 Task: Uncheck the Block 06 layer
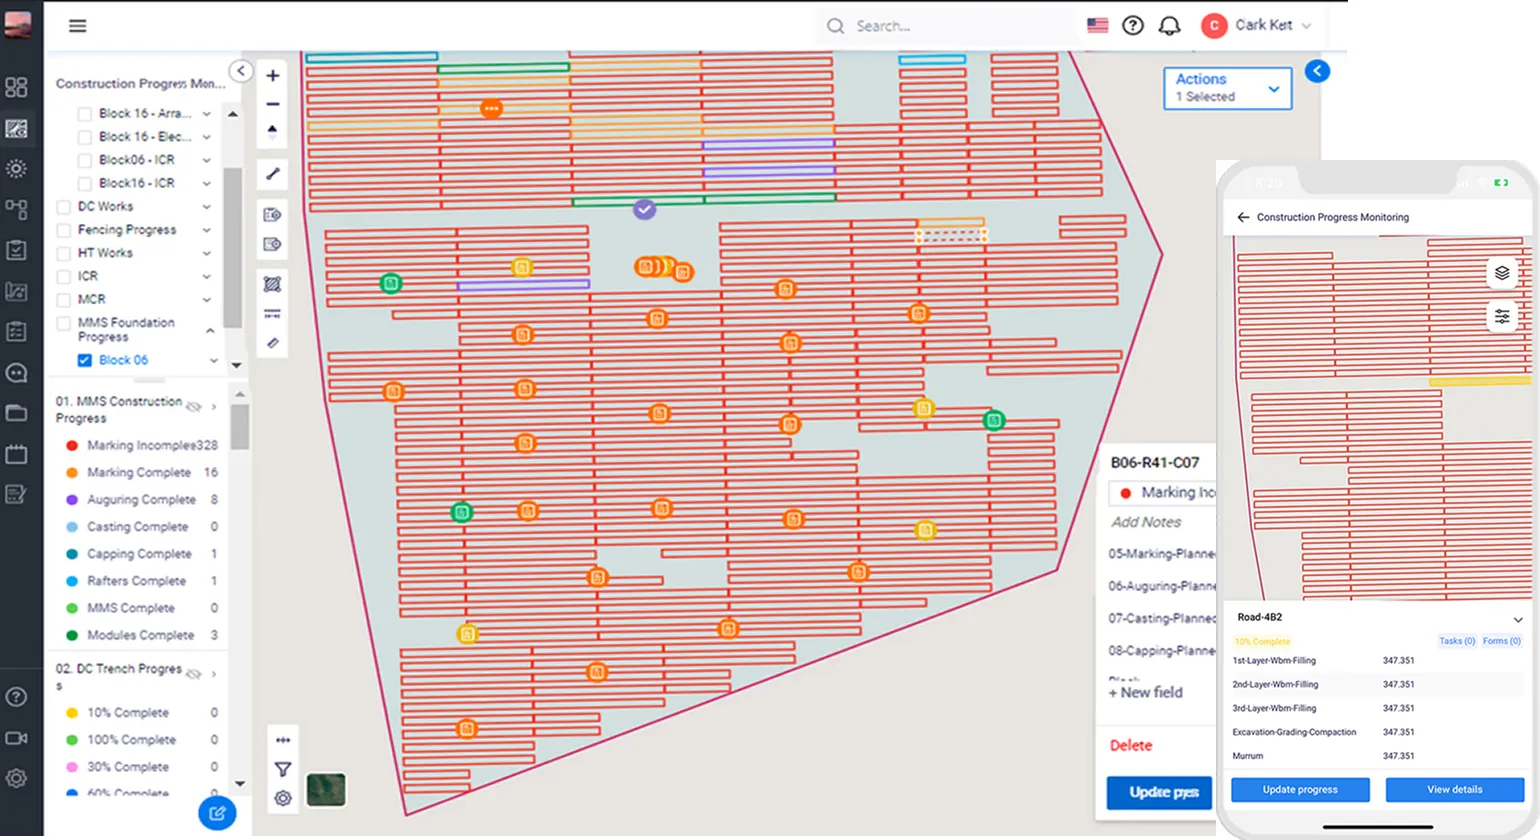[85, 360]
